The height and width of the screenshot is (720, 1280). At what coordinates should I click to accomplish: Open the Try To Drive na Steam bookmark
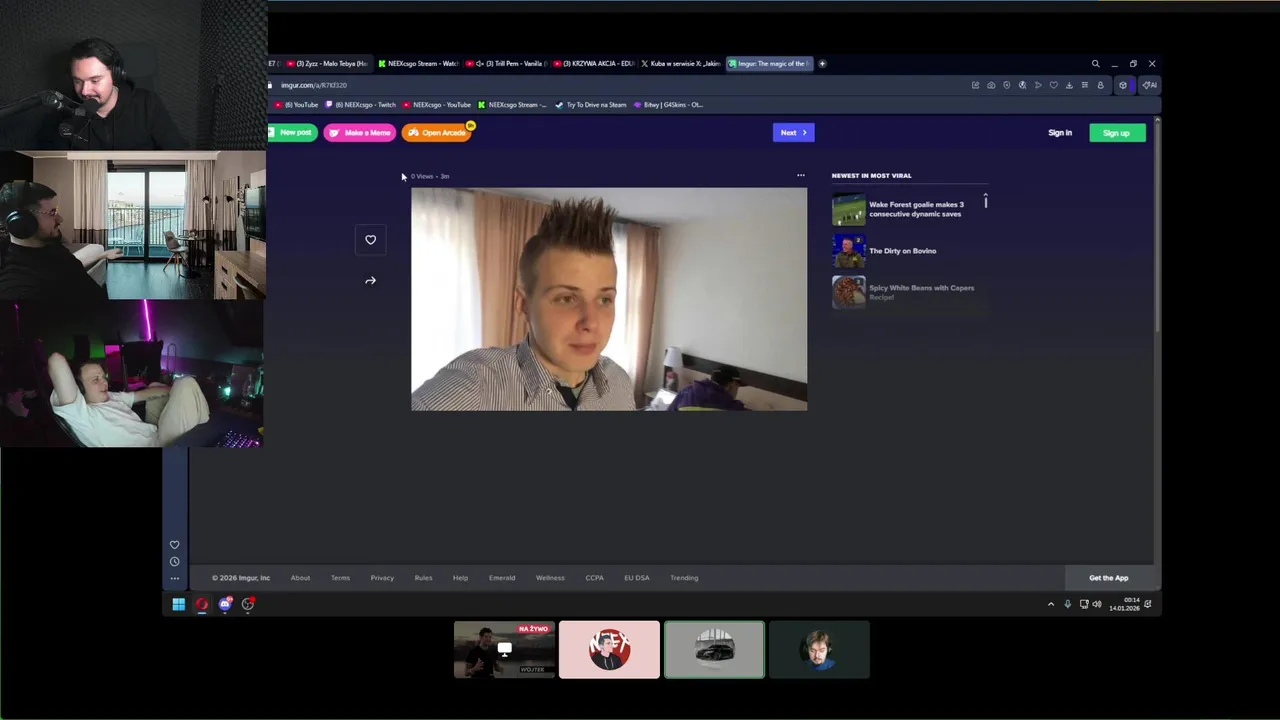[591, 105]
